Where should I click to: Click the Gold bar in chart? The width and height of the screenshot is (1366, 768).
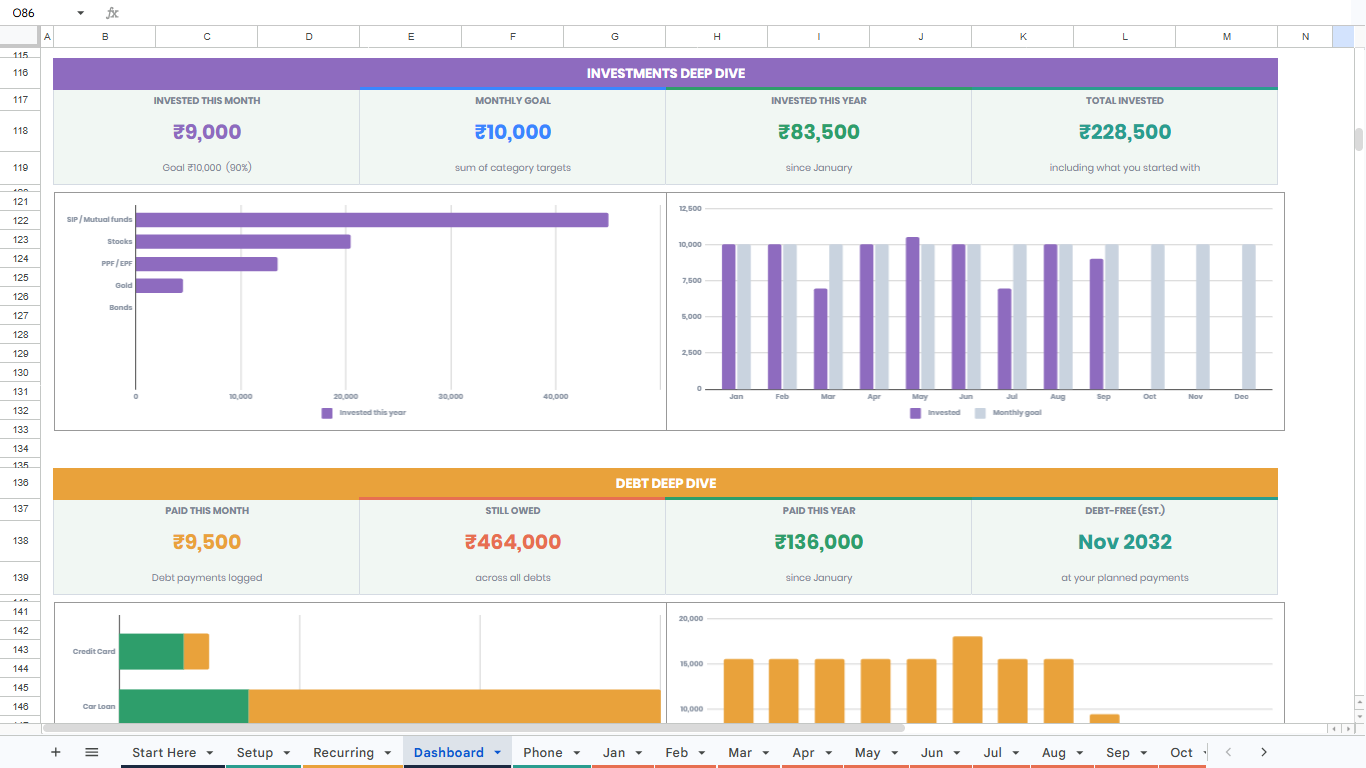(x=159, y=286)
